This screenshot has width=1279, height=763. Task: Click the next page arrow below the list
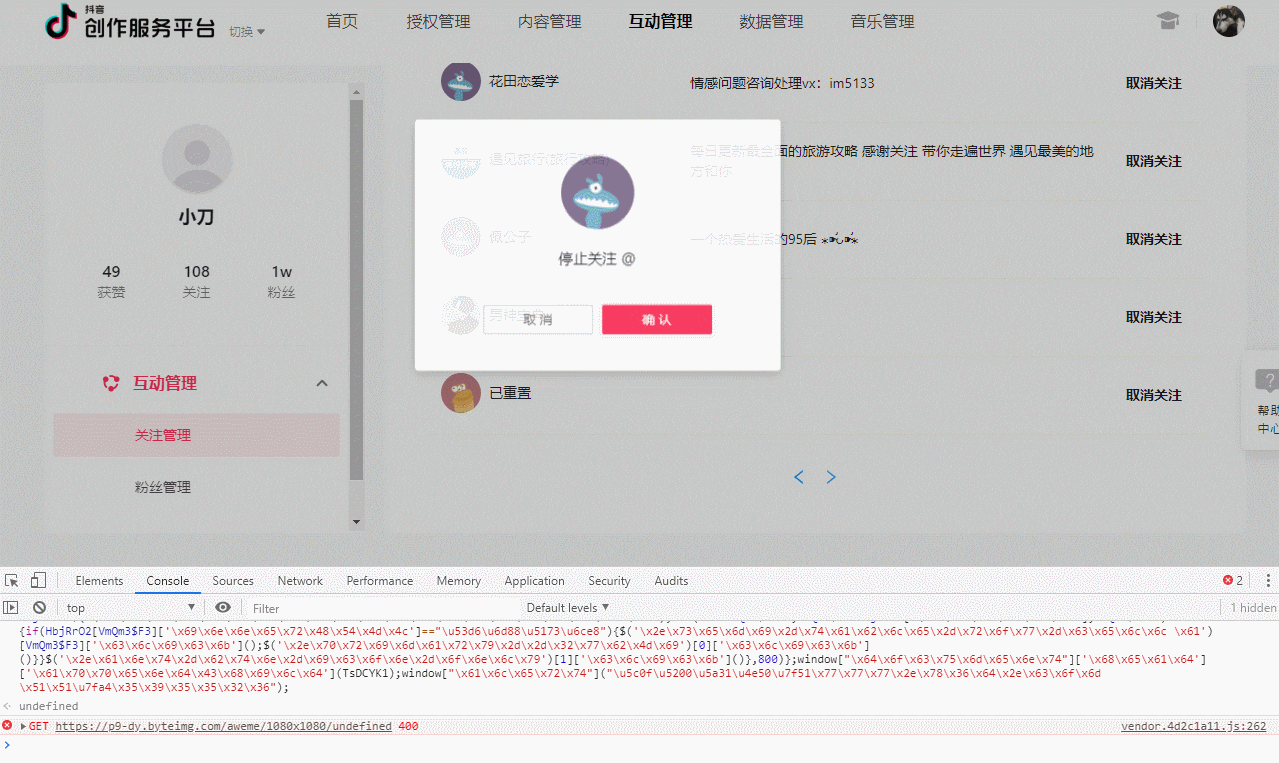[x=831, y=477]
